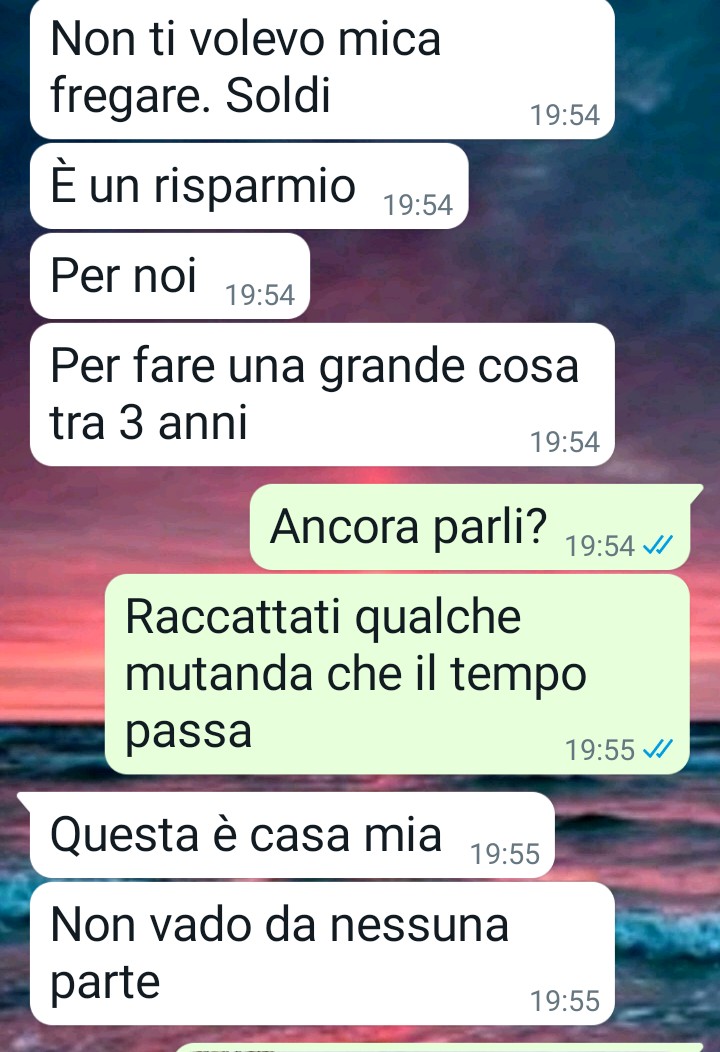Tap 19:55 timestamp on 'Questa è casa mia'
720x1052 pixels.
click(x=505, y=854)
